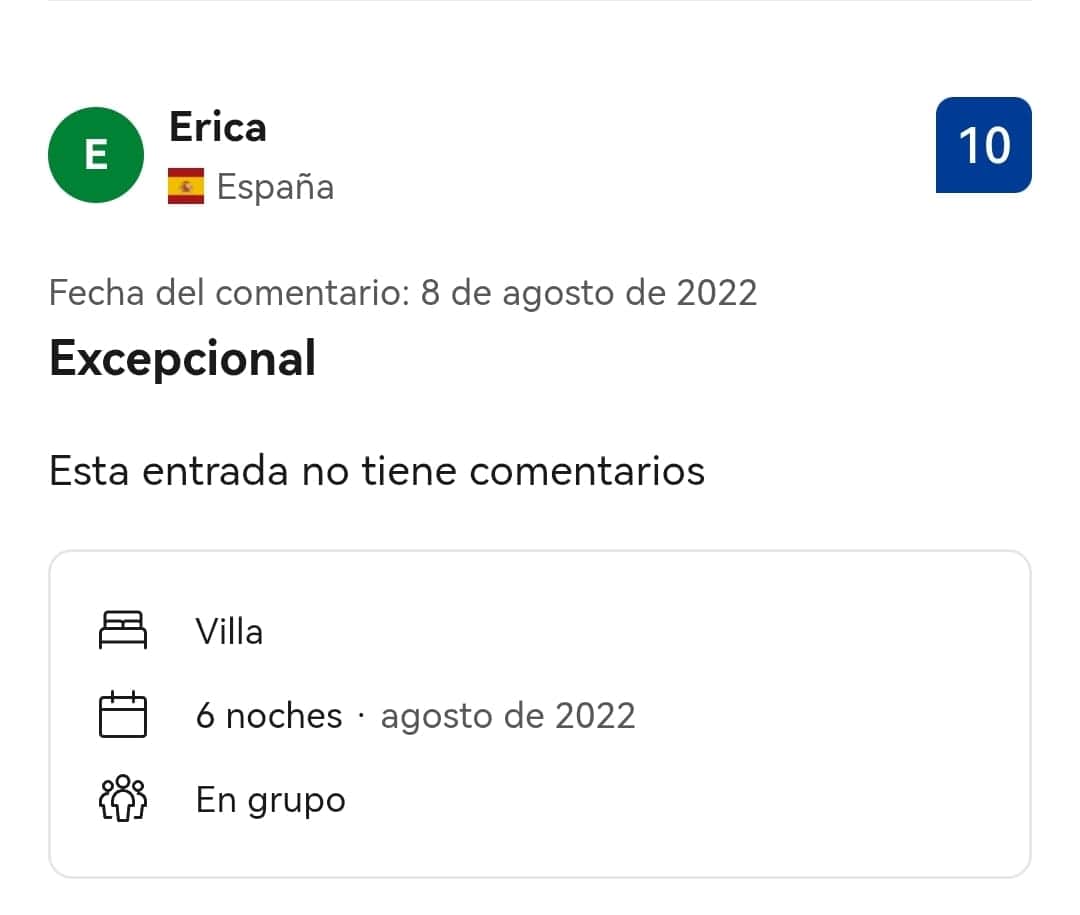The width and height of the screenshot is (1080, 915).
Task: Click the Fecha del comentario label
Action: click(229, 293)
